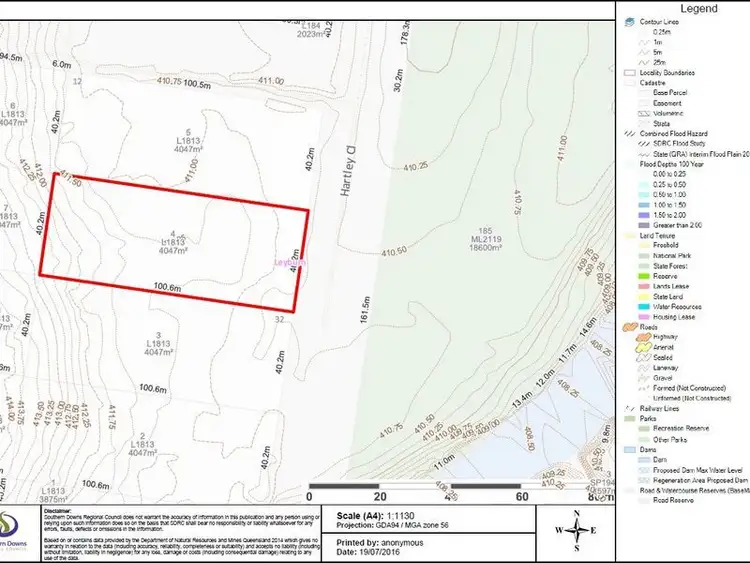Click the Roads group icon in legend
The image size is (750, 563).
point(628,326)
